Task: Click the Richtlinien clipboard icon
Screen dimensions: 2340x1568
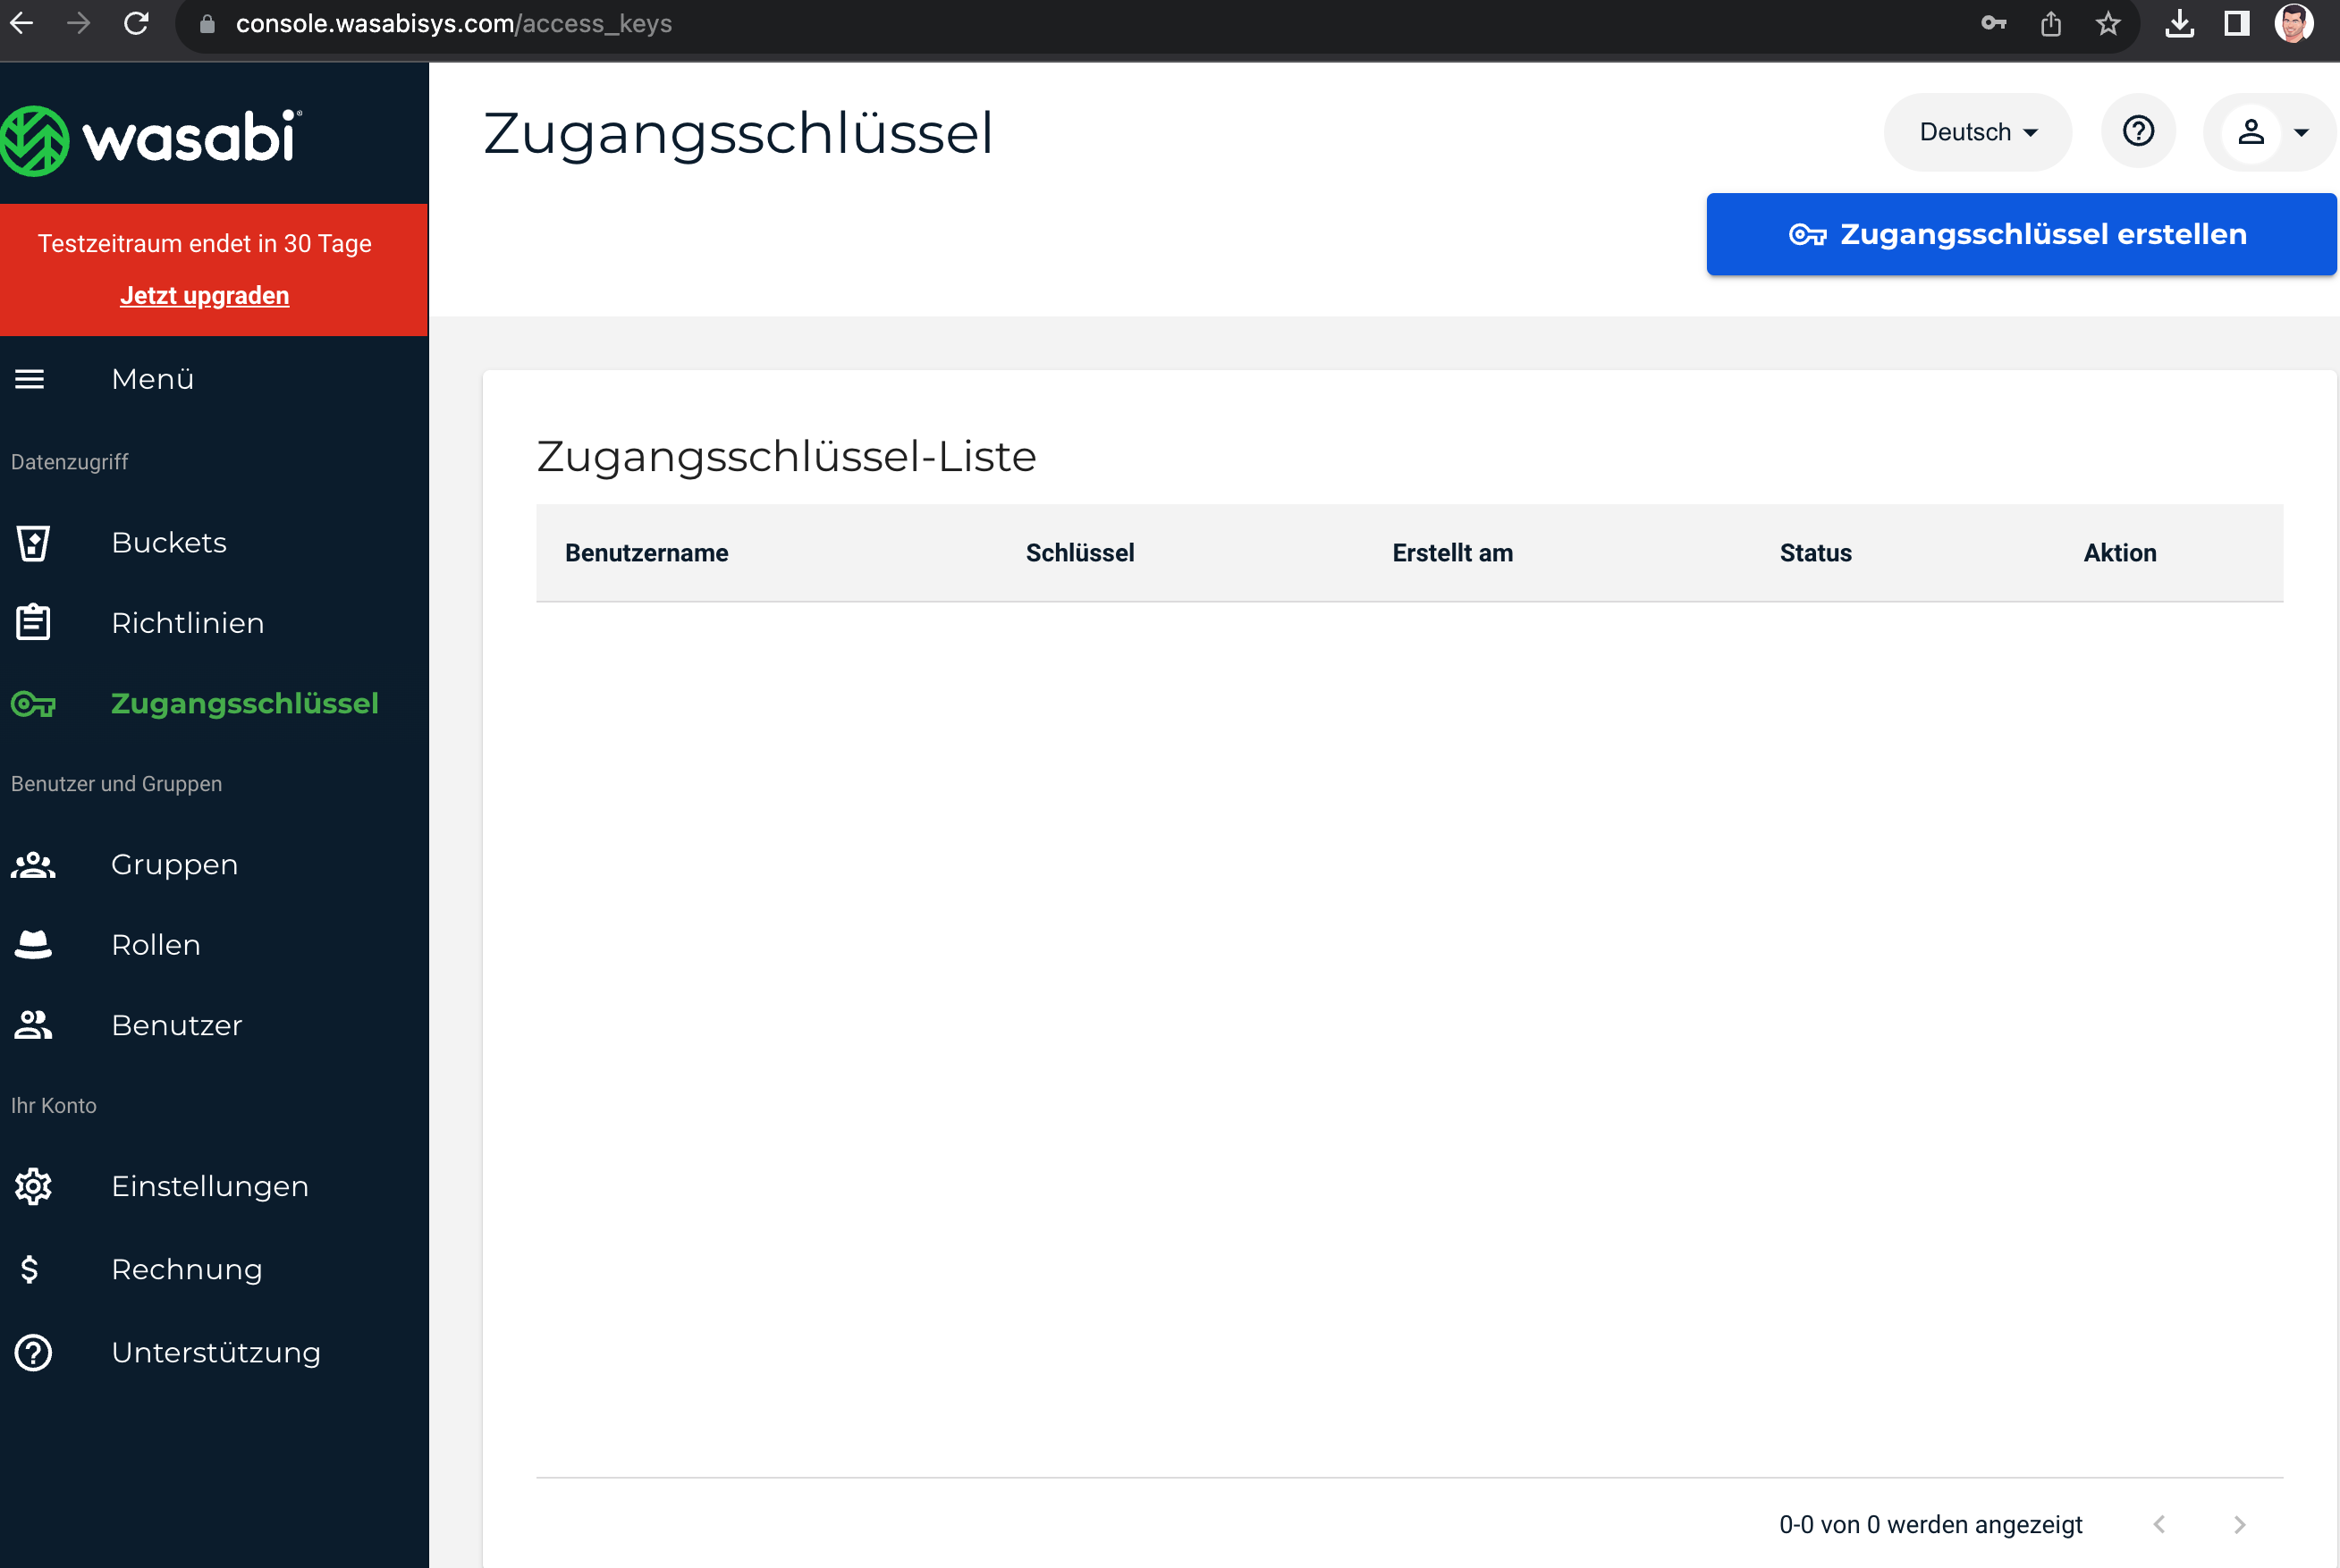Action: (33, 622)
